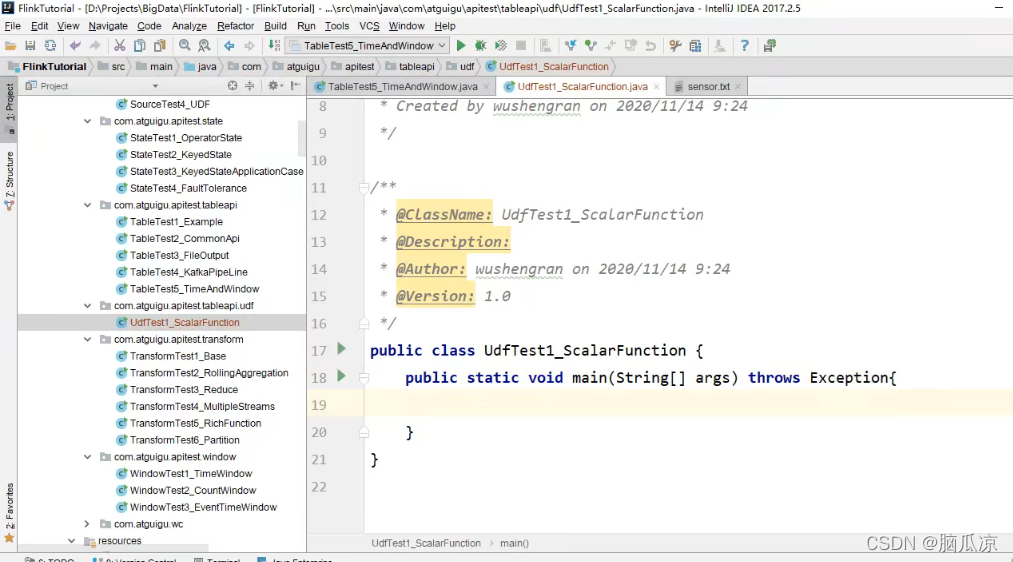Place cursor on empty line 19
This screenshot has height=562, width=1013.
coord(688,405)
